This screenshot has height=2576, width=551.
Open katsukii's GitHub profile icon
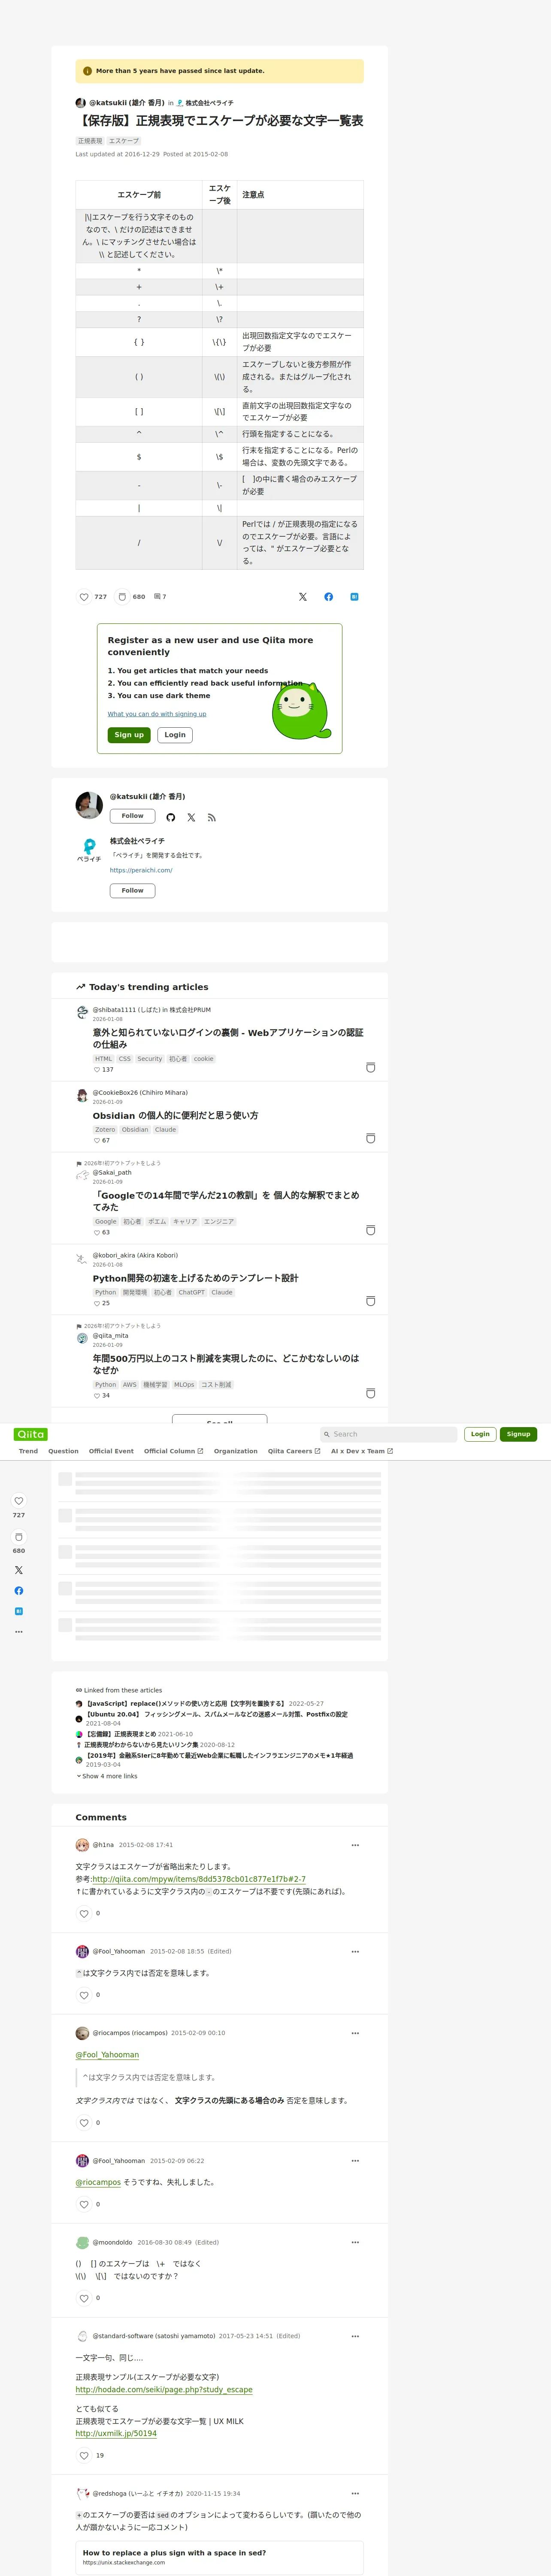pyautogui.click(x=171, y=818)
